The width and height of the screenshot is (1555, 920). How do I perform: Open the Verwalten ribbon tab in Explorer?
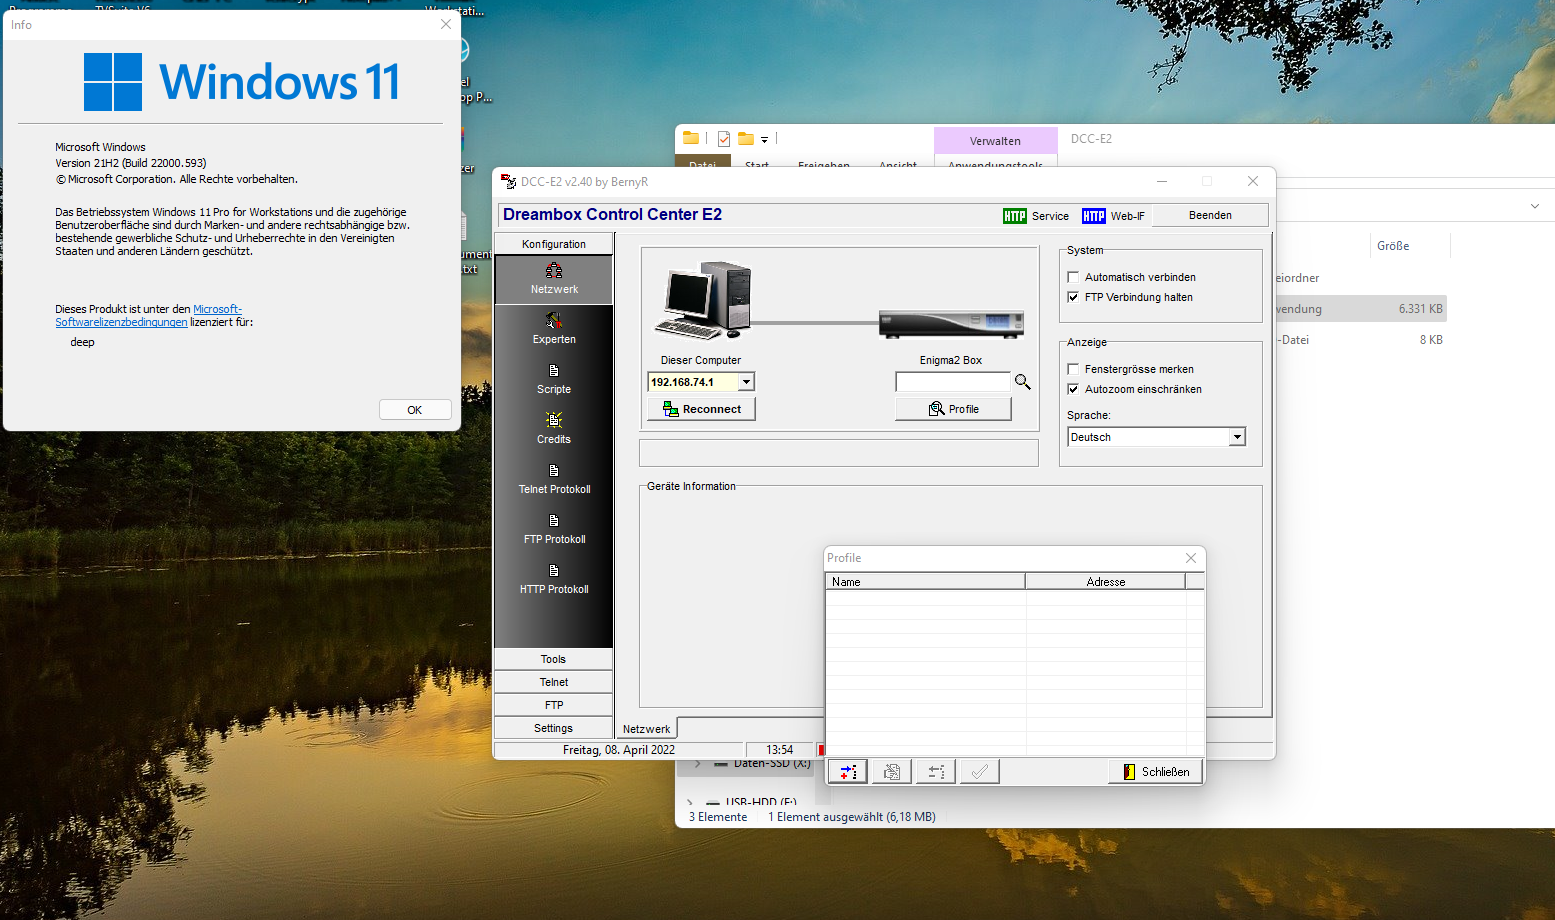[x=996, y=141]
